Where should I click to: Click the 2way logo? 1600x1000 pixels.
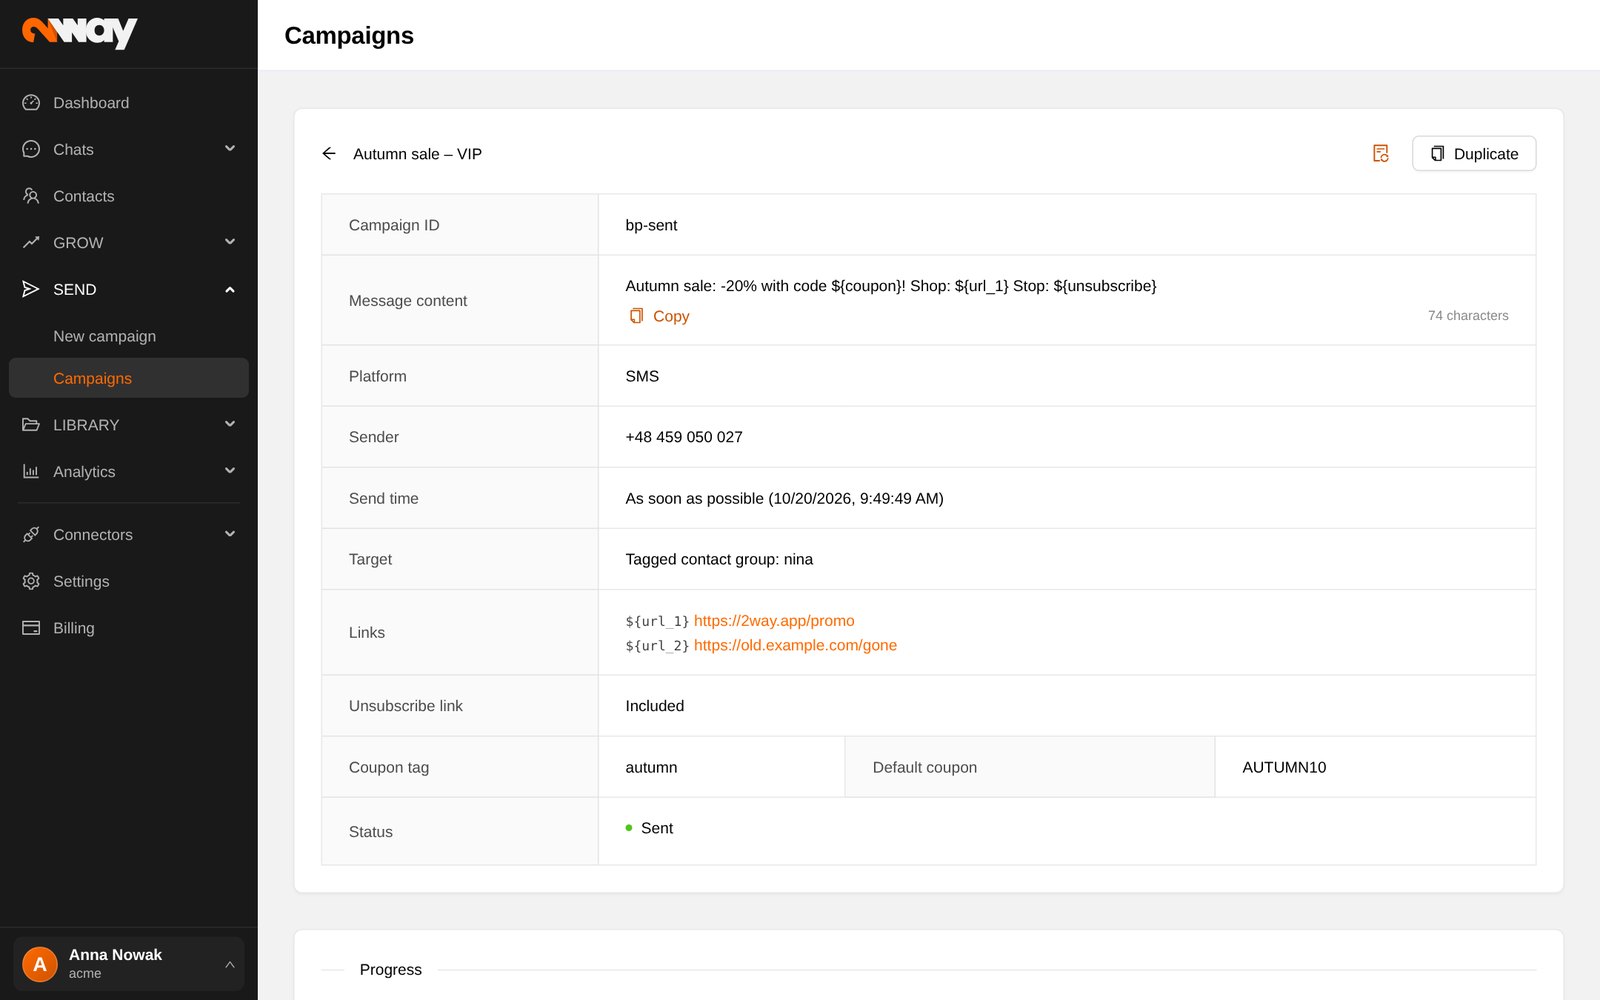[x=79, y=32]
